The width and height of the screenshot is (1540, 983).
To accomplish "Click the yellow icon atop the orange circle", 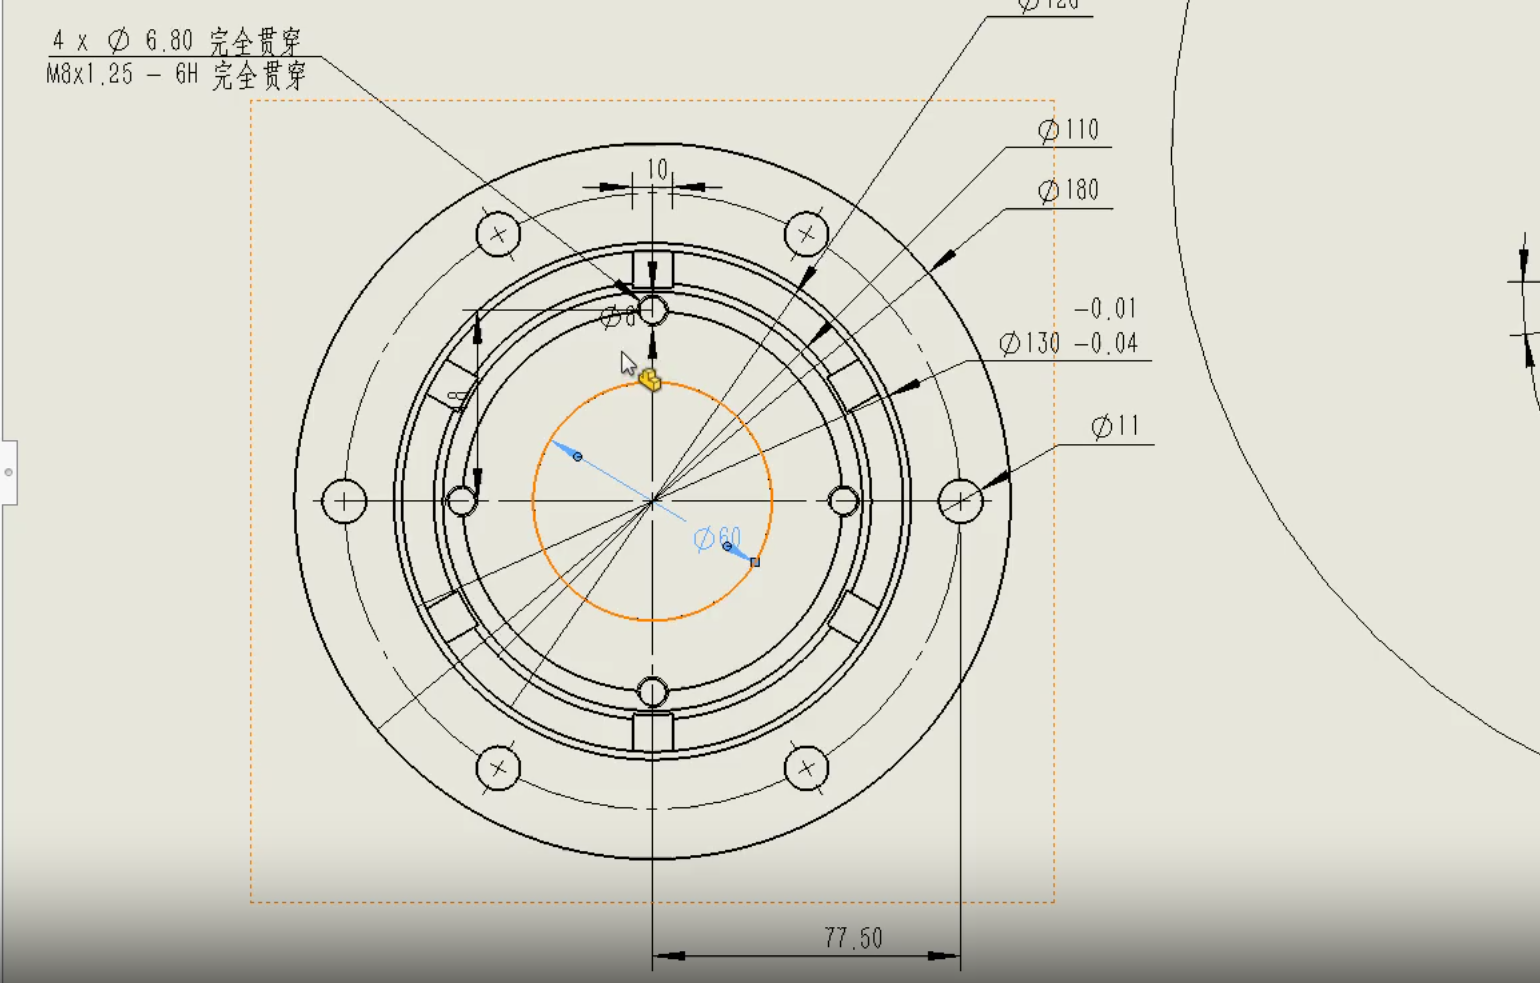I will (650, 380).
